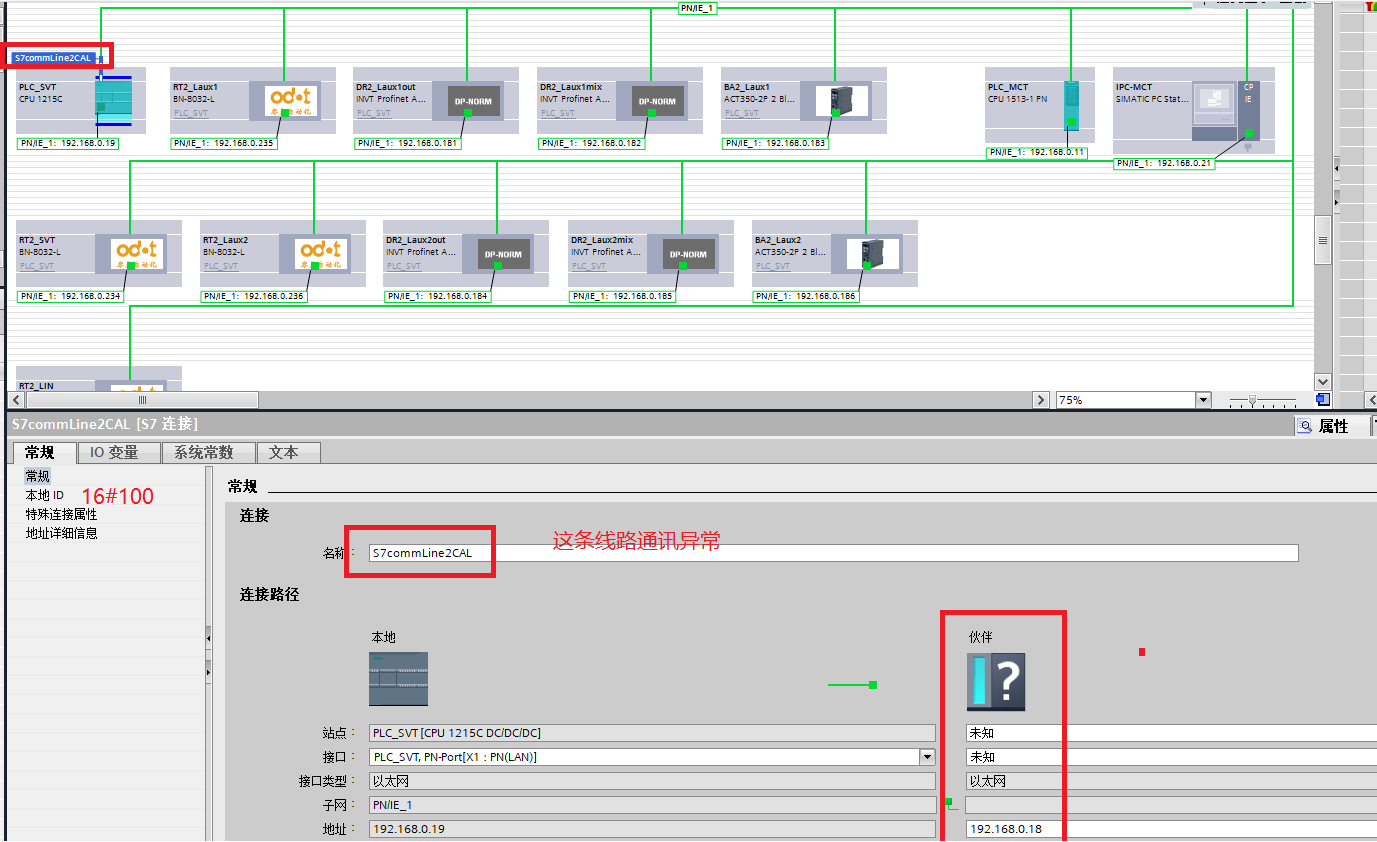This screenshot has height=842, width=1377.
Task: Click the IPC-MCT SIMATIC PC station icon
Action: tap(1216, 106)
